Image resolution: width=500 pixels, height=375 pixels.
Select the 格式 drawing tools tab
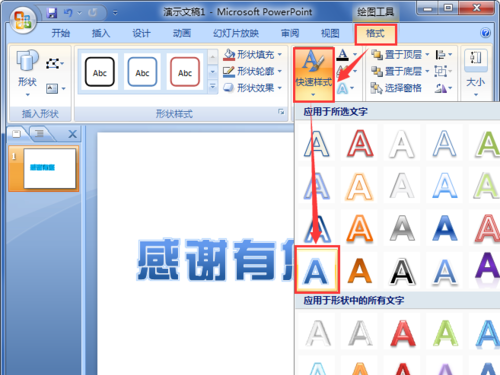pyautogui.click(x=375, y=34)
